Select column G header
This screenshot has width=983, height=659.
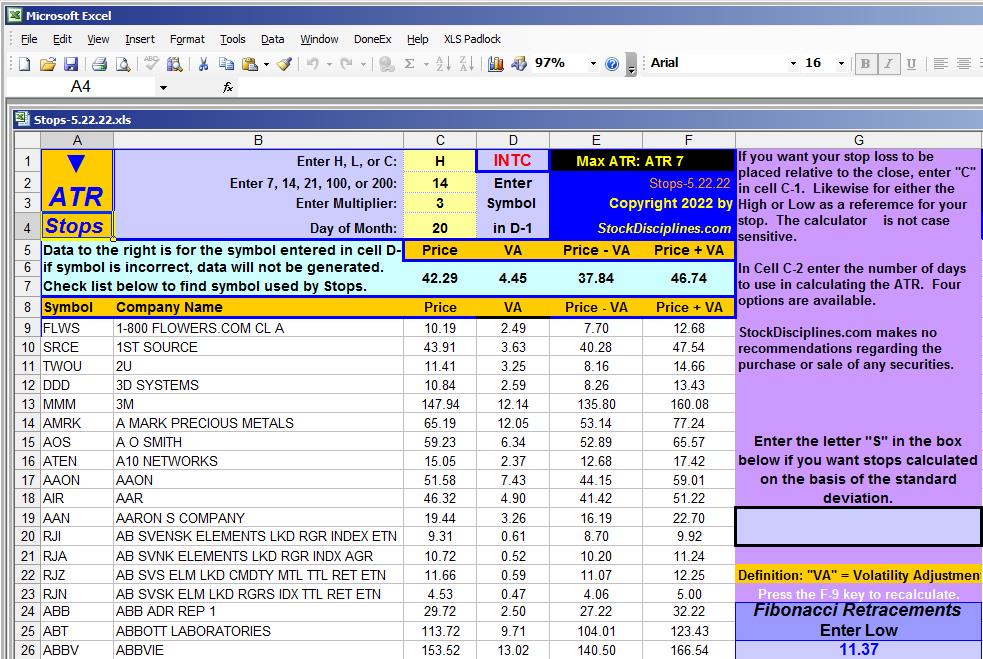click(858, 140)
